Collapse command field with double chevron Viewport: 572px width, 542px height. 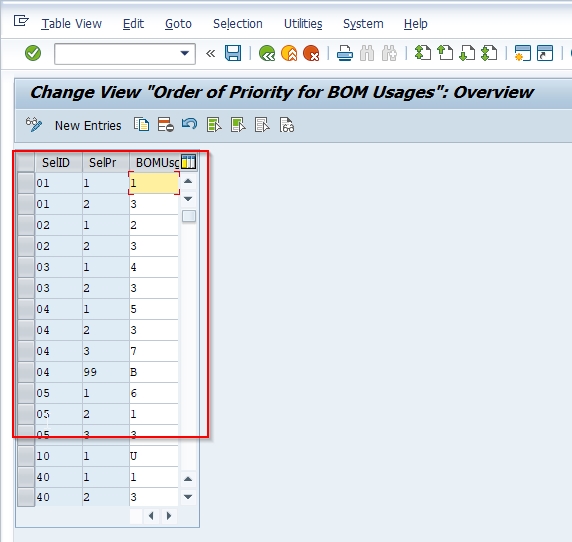210,54
